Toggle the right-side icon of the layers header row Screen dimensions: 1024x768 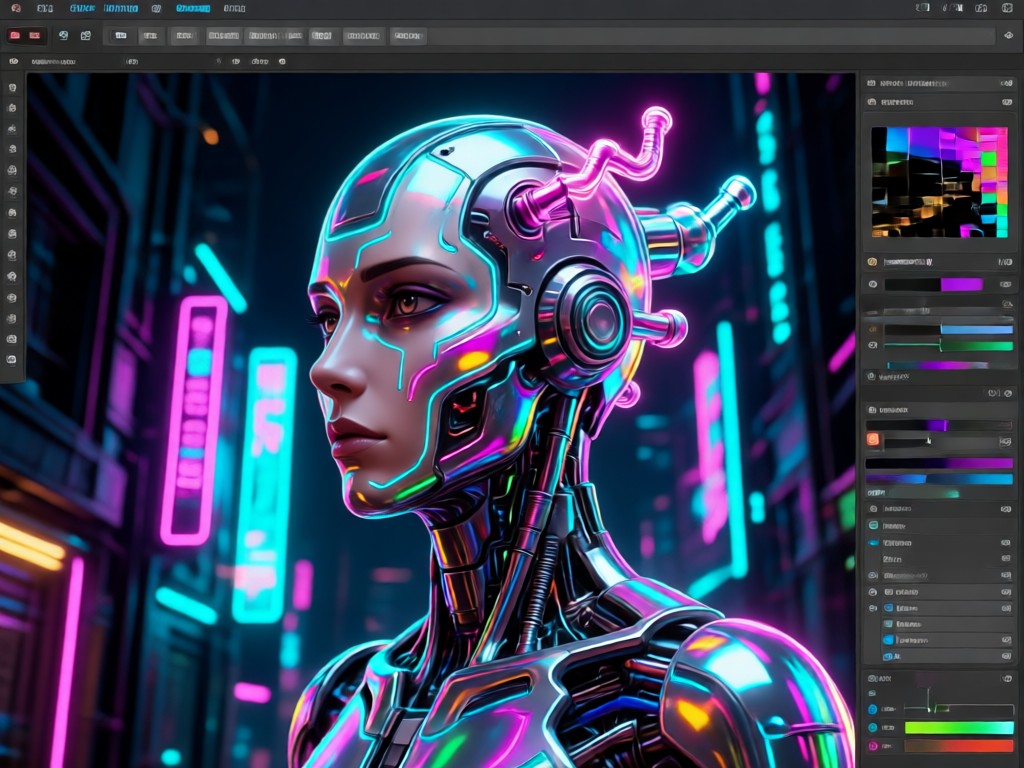[1006, 509]
